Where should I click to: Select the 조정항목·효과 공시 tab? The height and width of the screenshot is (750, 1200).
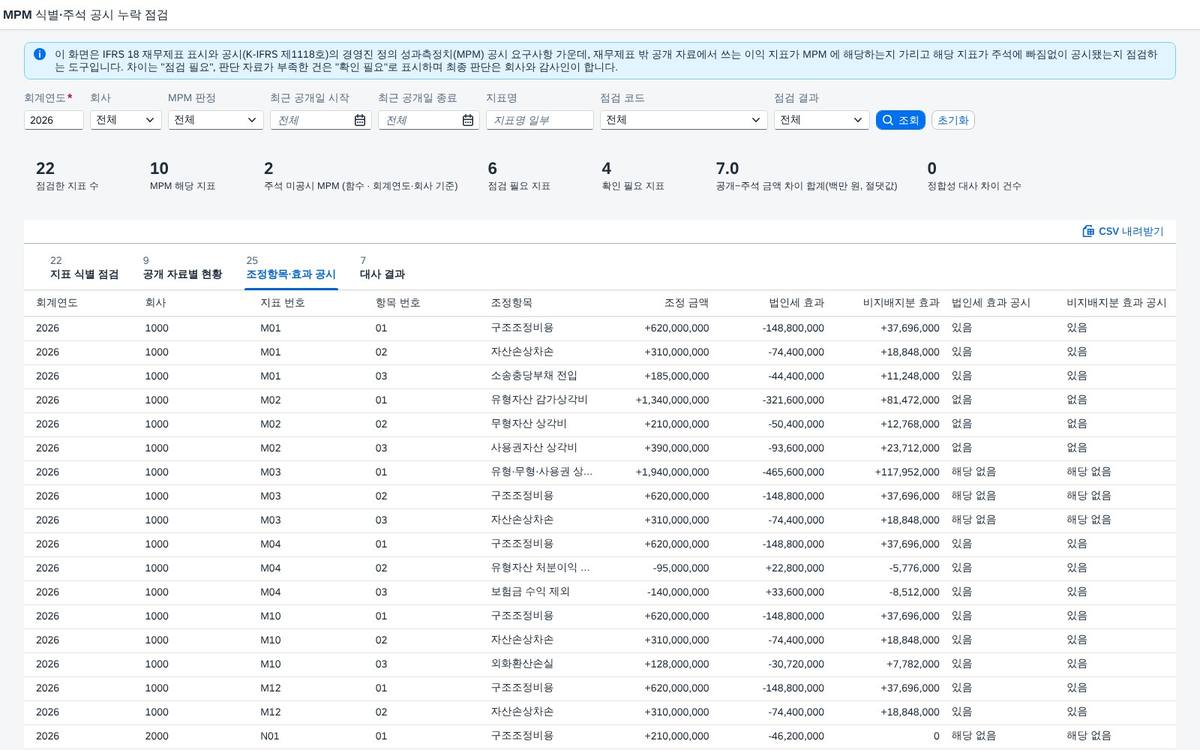click(x=291, y=267)
